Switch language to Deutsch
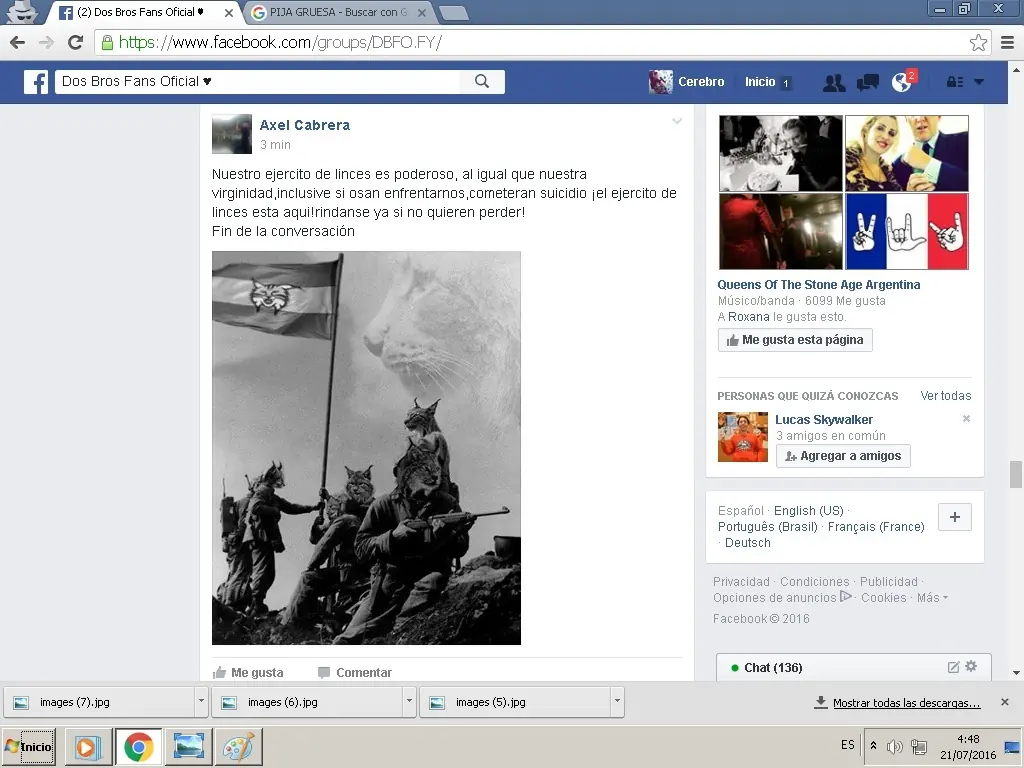Screen dimensions: 1024x768 pyautogui.click(x=748, y=543)
